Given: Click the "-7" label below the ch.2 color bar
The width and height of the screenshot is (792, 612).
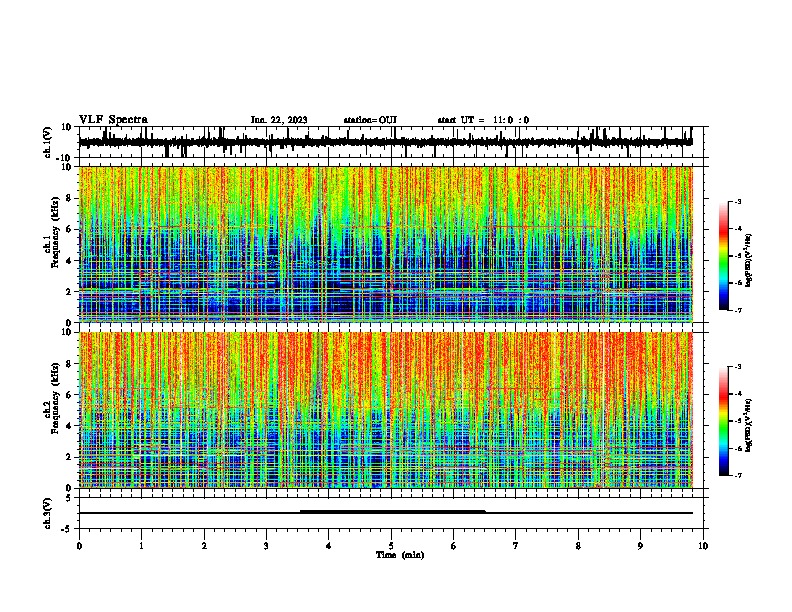Looking at the screenshot, I should [737, 475].
